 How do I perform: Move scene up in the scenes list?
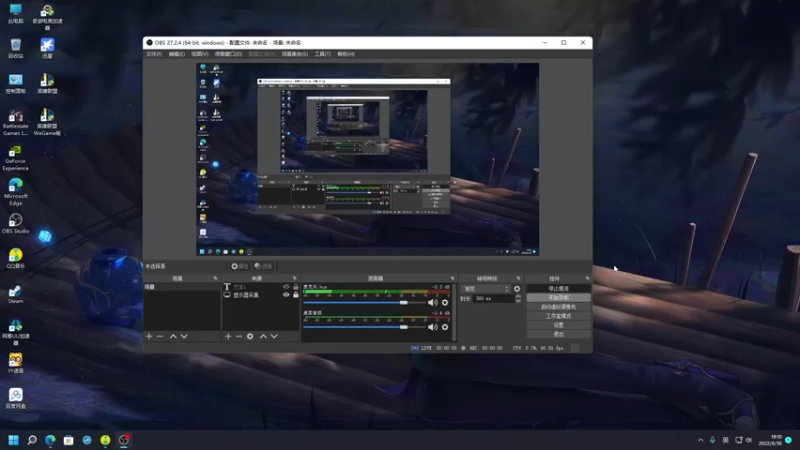(173, 336)
